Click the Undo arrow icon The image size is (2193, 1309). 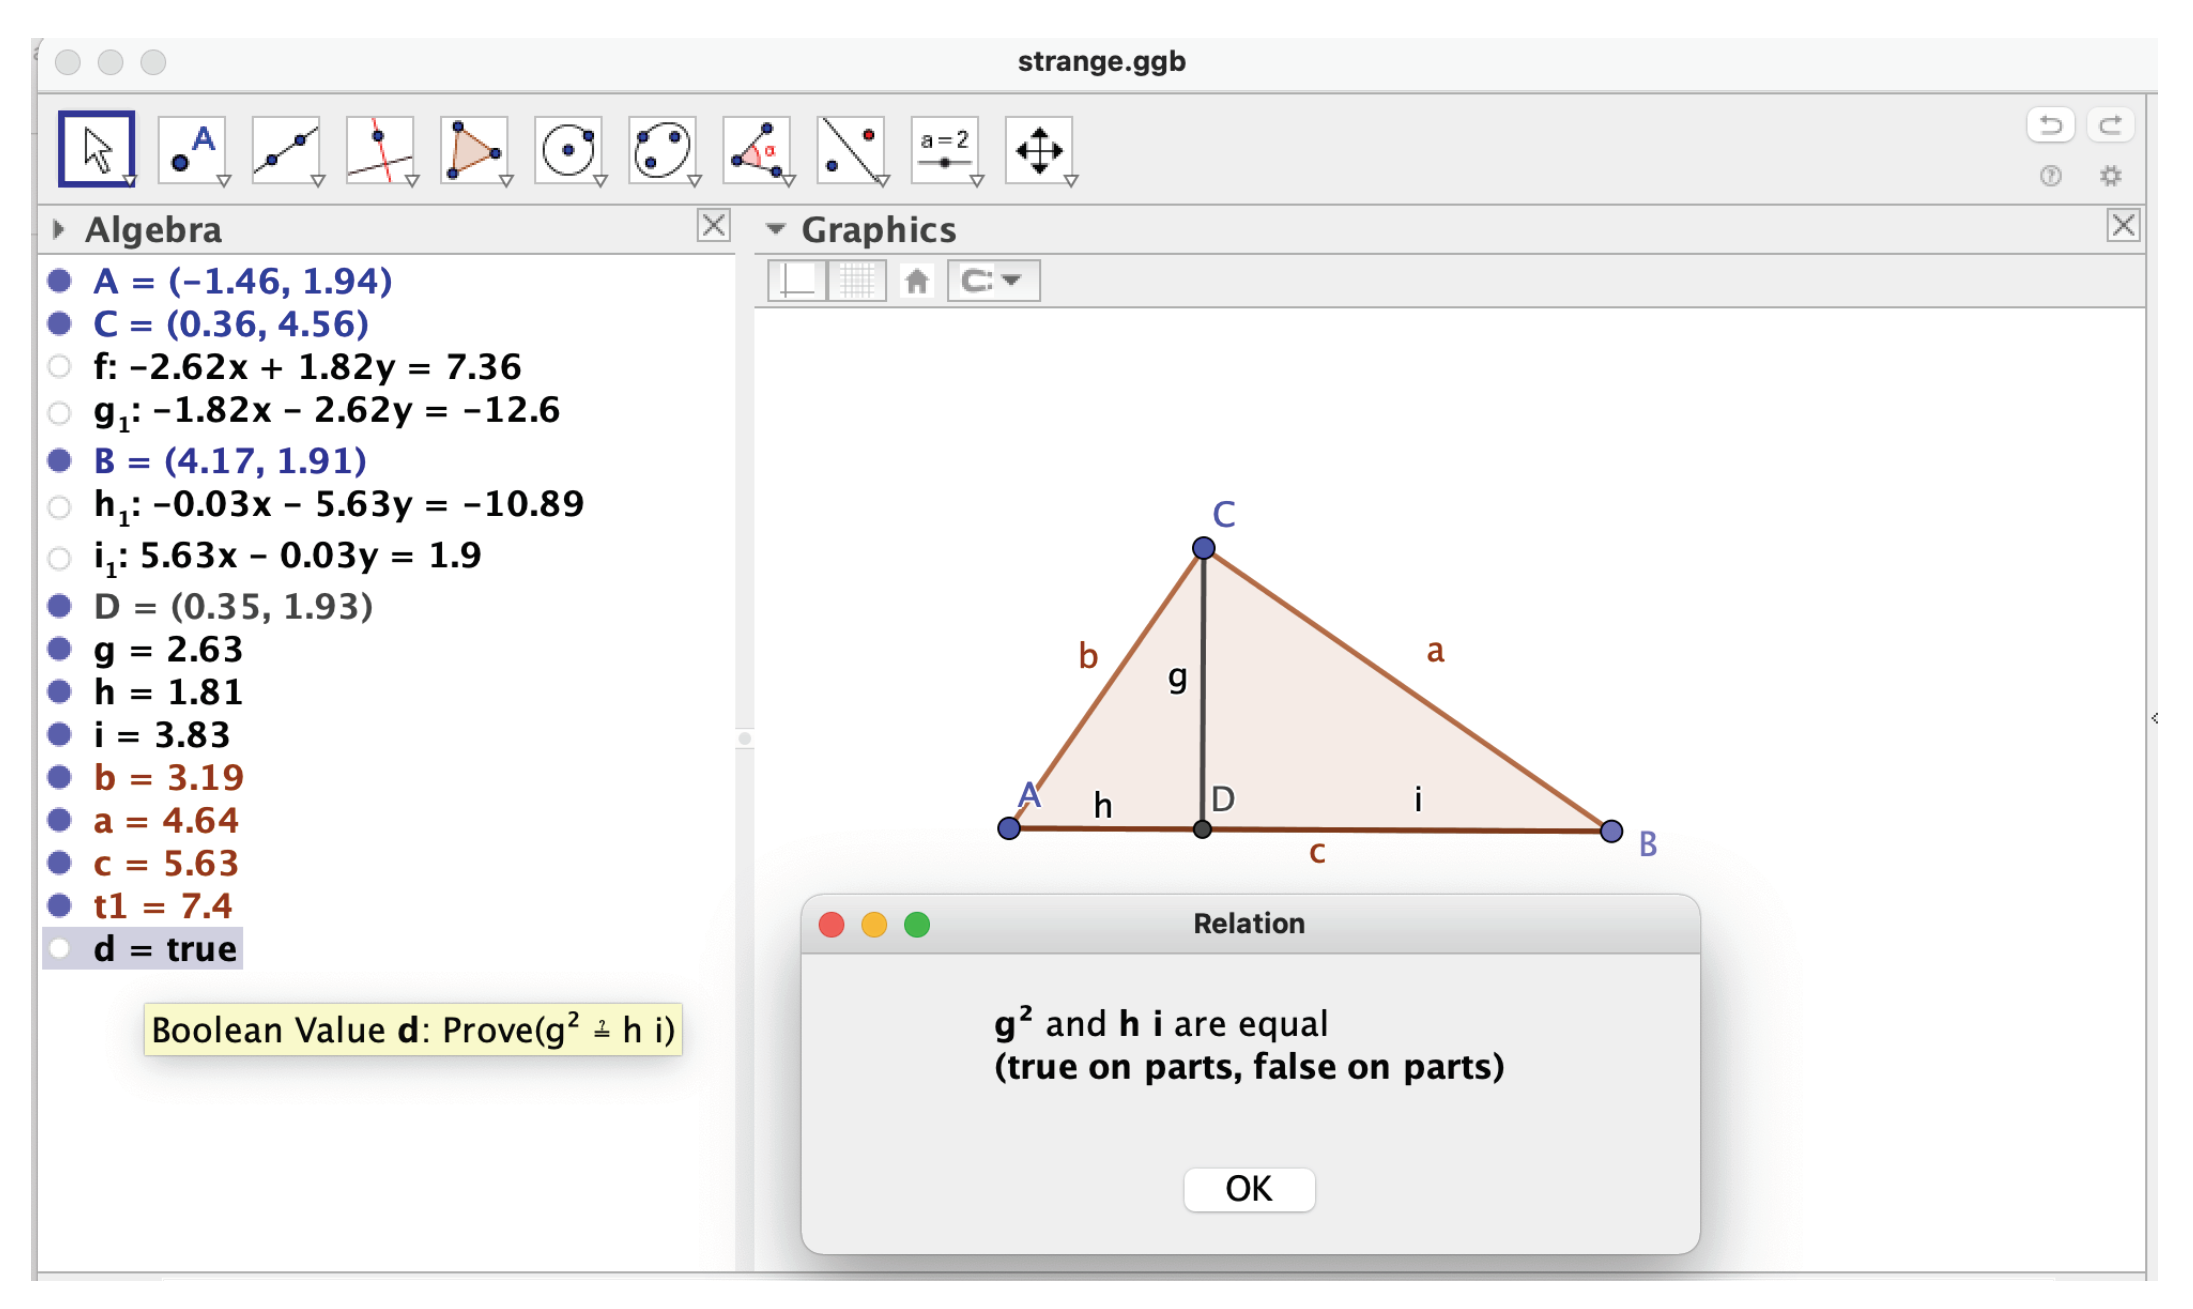(x=2051, y=125)
